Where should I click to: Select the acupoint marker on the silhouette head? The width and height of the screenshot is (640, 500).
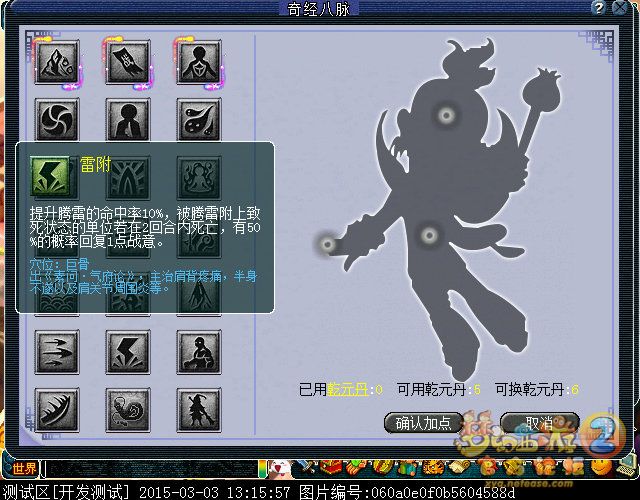446,116
